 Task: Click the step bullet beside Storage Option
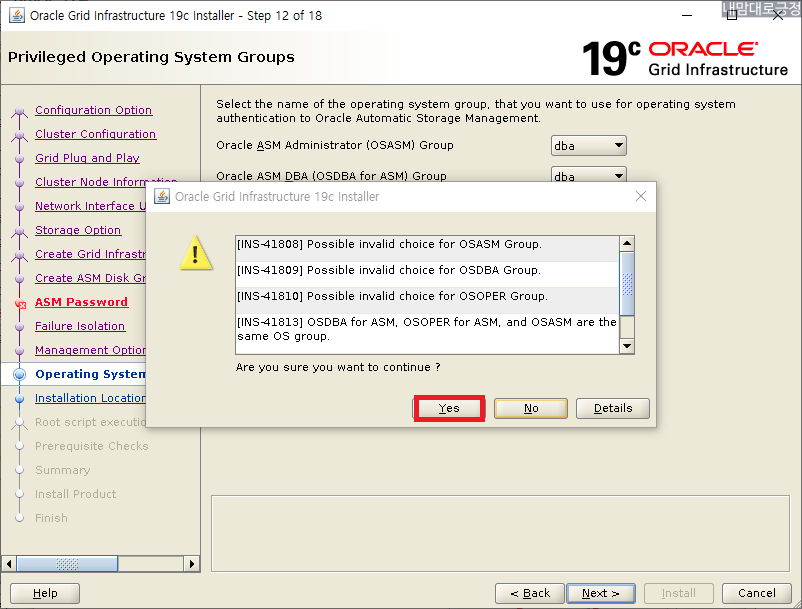(19, 231)
